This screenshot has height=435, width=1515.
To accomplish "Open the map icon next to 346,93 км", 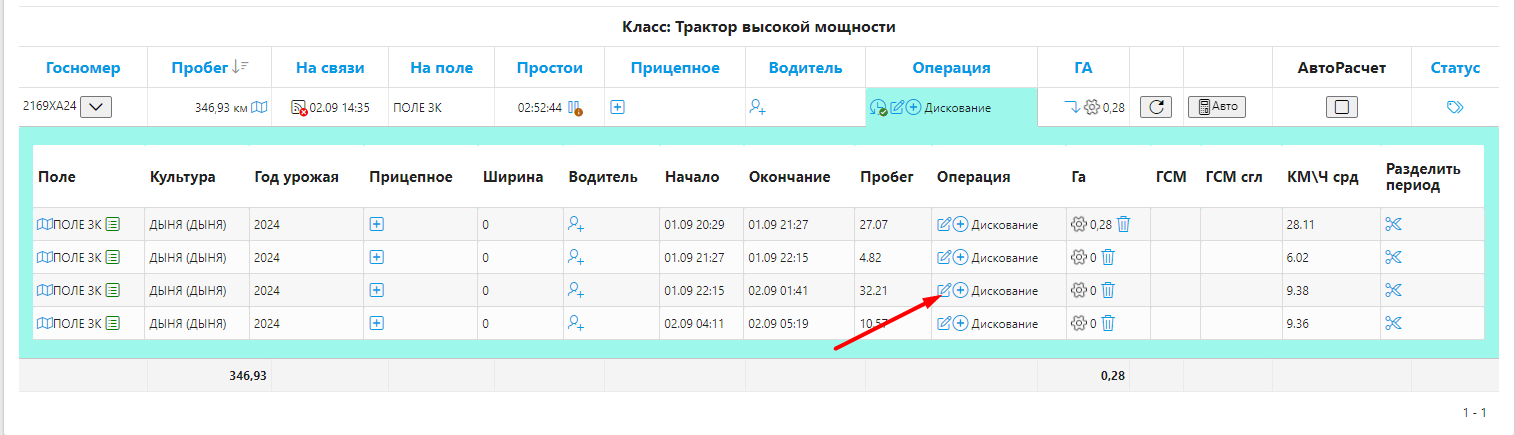I will coord(259,107).
